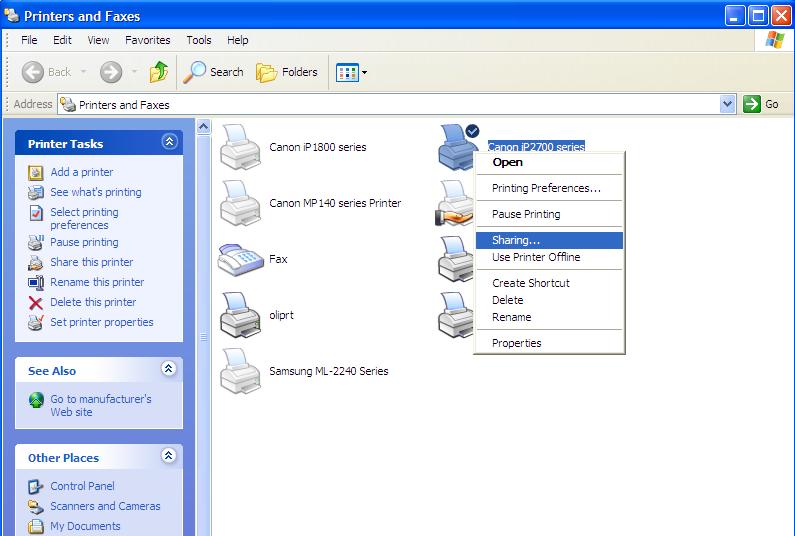Choose Delete in the context menu
The height and width of the screenshot is (536, 795).
[x=549, y=300]
